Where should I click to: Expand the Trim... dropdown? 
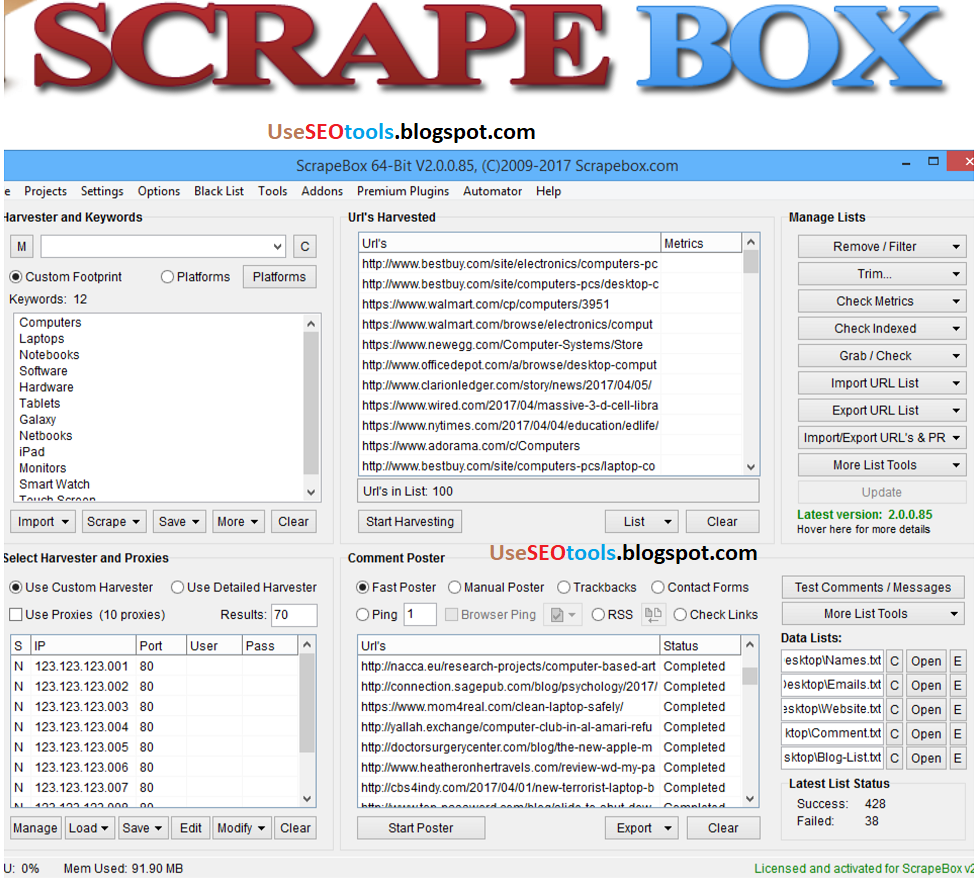pos(882,274)
